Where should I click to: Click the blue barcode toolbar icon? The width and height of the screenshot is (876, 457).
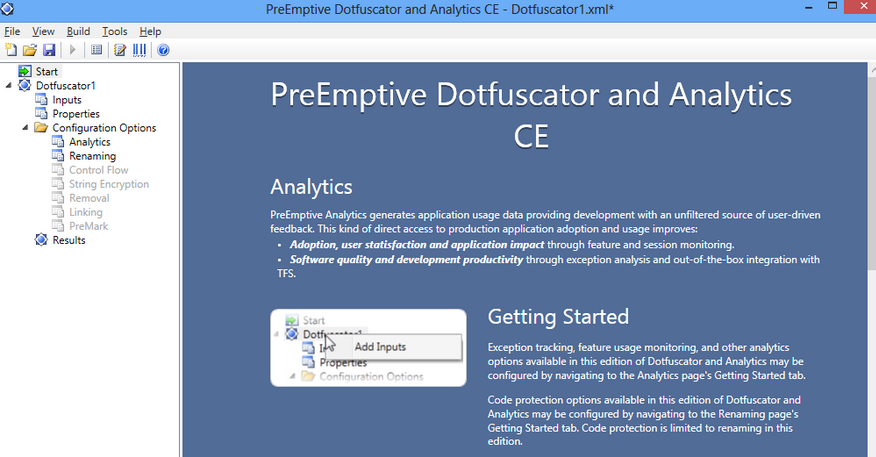(x=139, y=50)
